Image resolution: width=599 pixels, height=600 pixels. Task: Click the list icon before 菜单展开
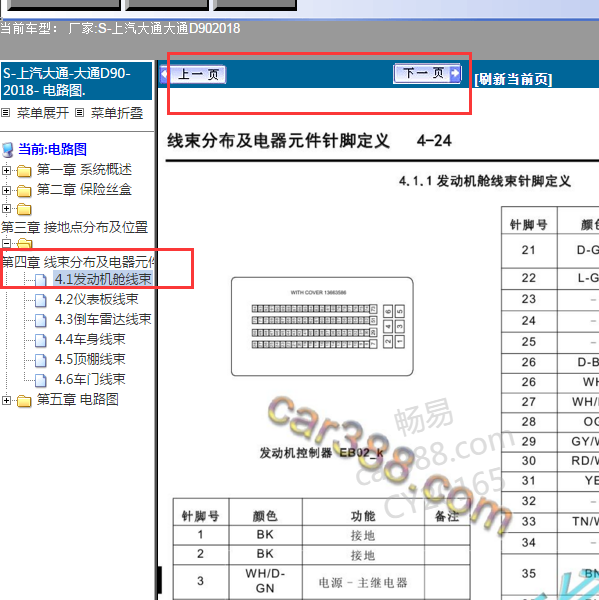coord(5,112)
